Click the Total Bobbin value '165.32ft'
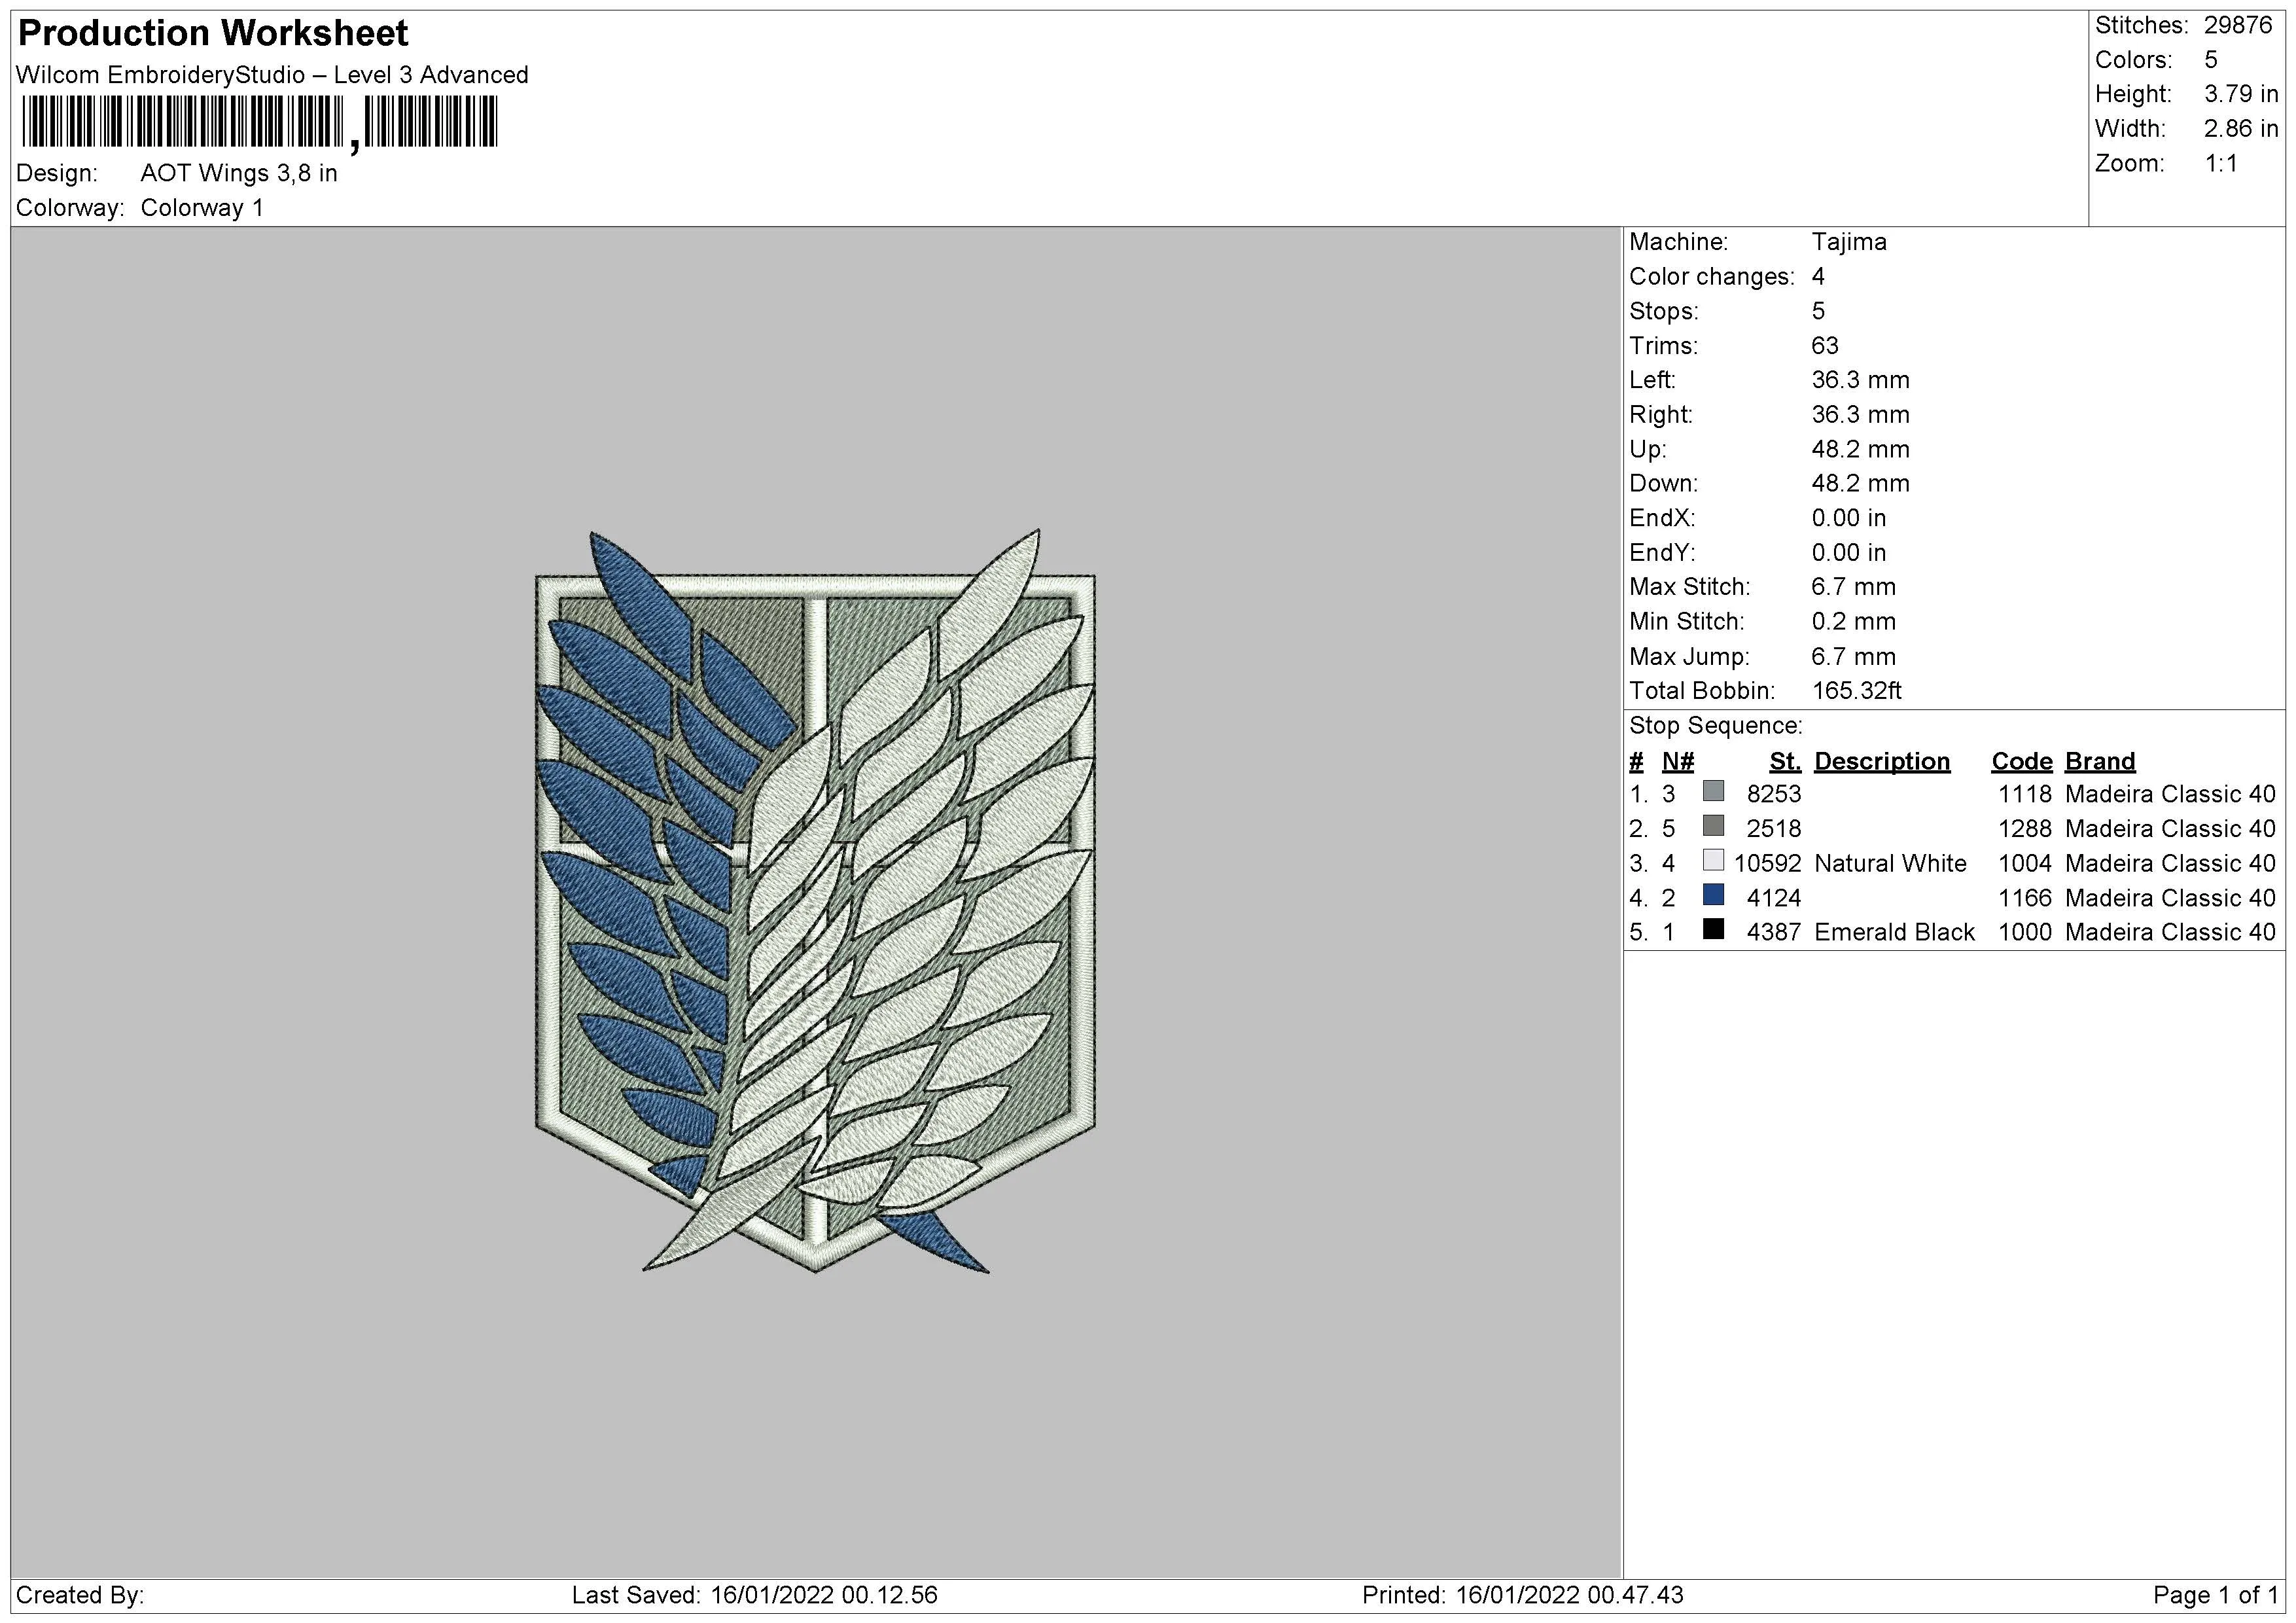Image resolution: width=2296 pixels, height=1623 pixels. pos(1856,691)
